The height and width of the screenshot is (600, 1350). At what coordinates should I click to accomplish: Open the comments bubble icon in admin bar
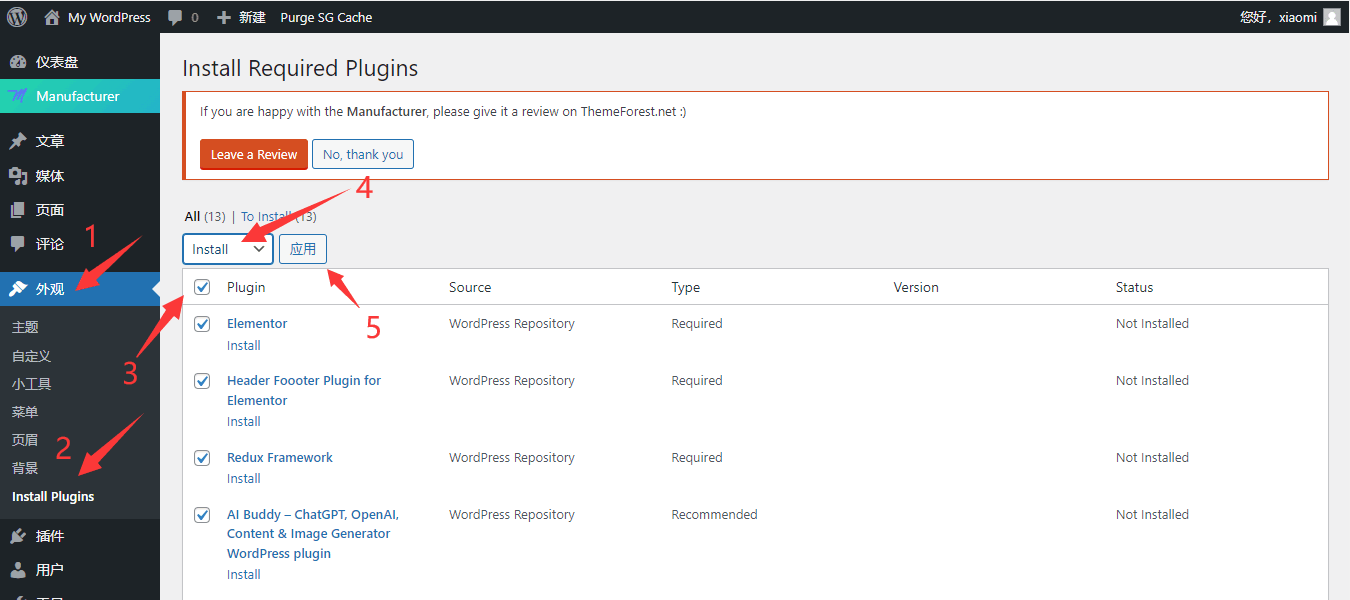(x=176, y=17)
